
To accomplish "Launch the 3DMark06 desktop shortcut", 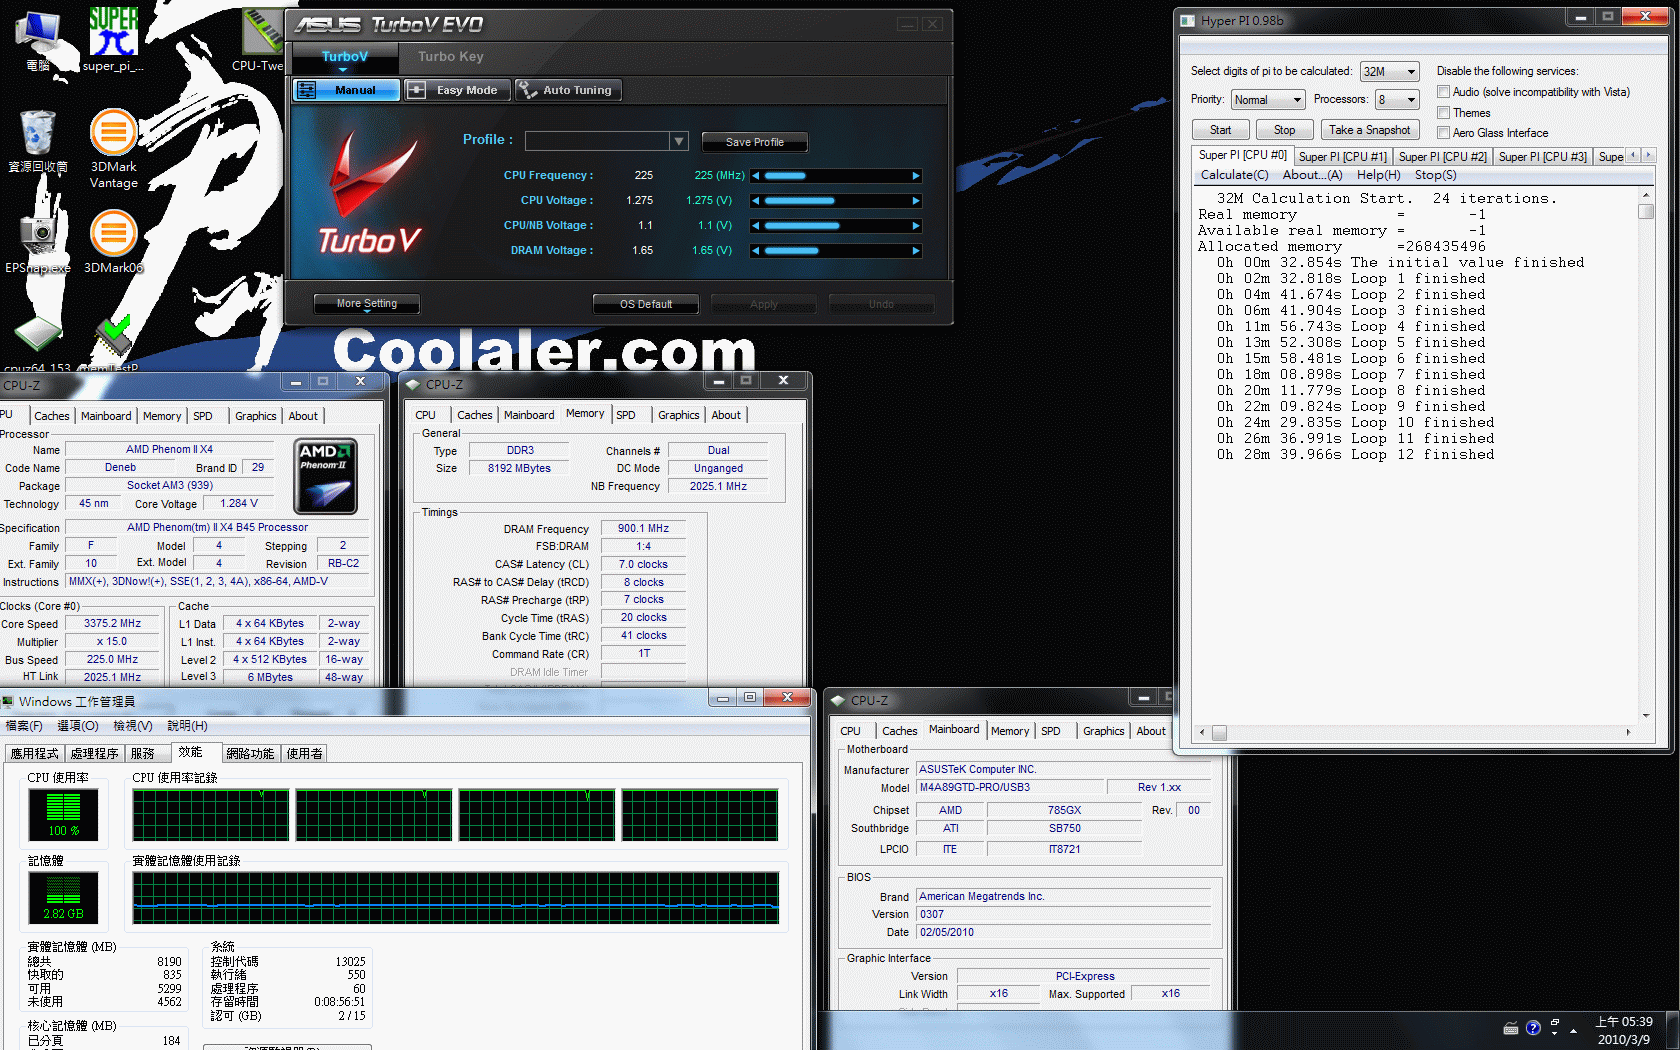I will 113,240.
